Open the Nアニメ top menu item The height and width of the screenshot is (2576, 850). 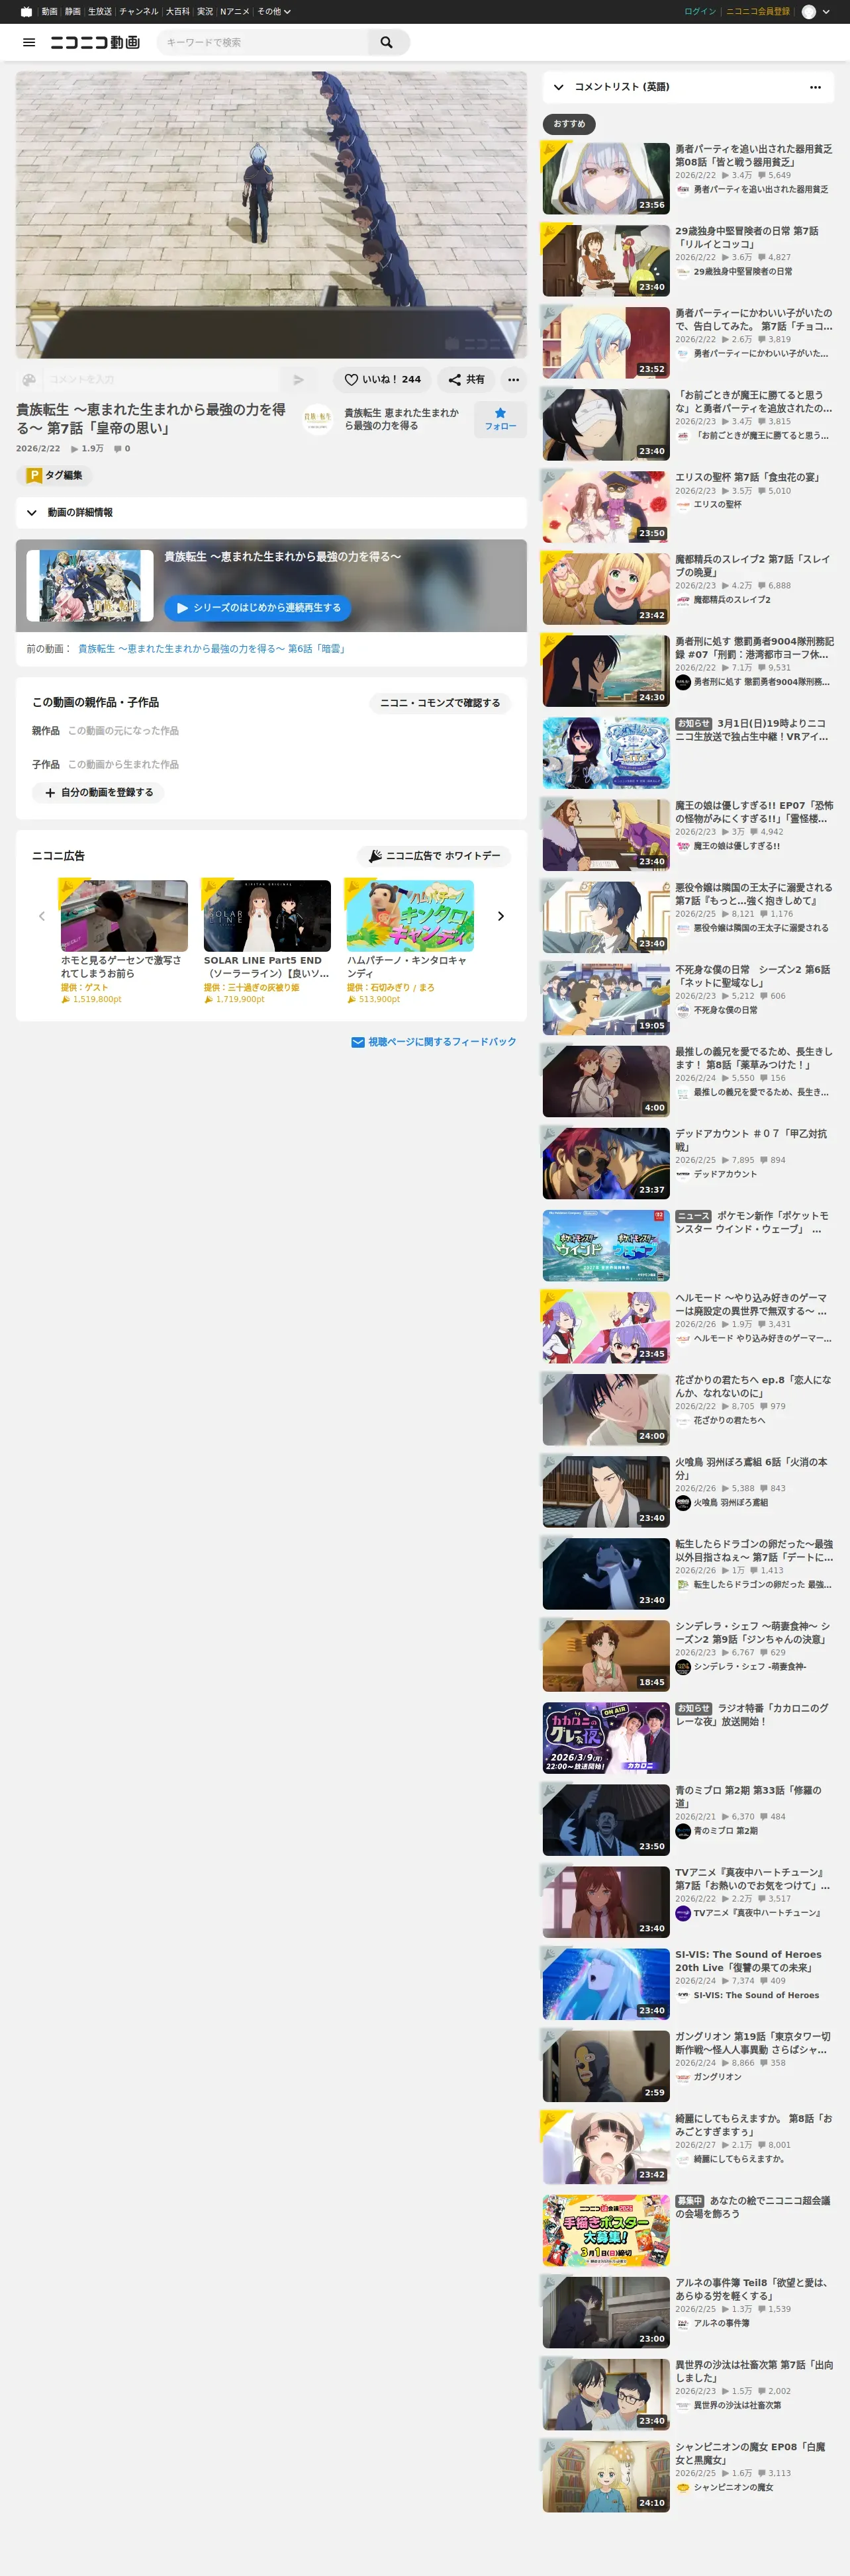(235, 12)
